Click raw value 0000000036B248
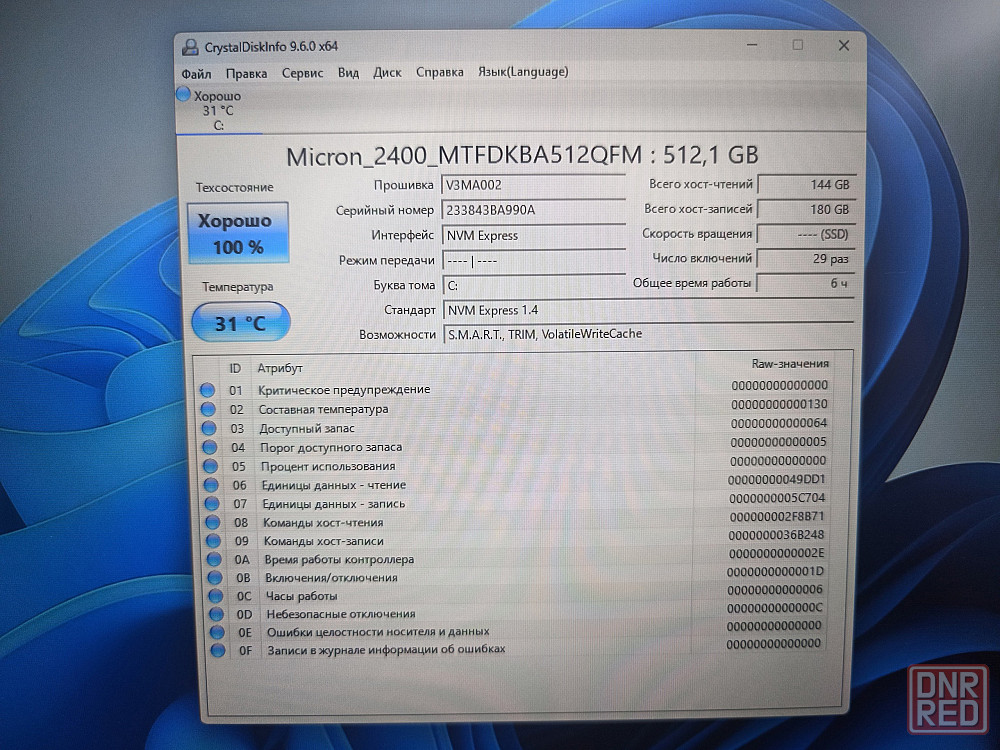Screen dimensions: 1000x750 (776, 535)
